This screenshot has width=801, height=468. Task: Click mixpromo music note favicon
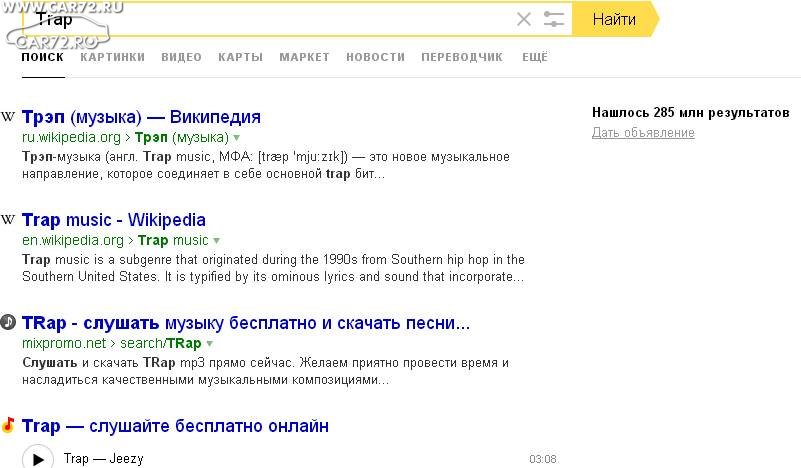coord(8,322)
